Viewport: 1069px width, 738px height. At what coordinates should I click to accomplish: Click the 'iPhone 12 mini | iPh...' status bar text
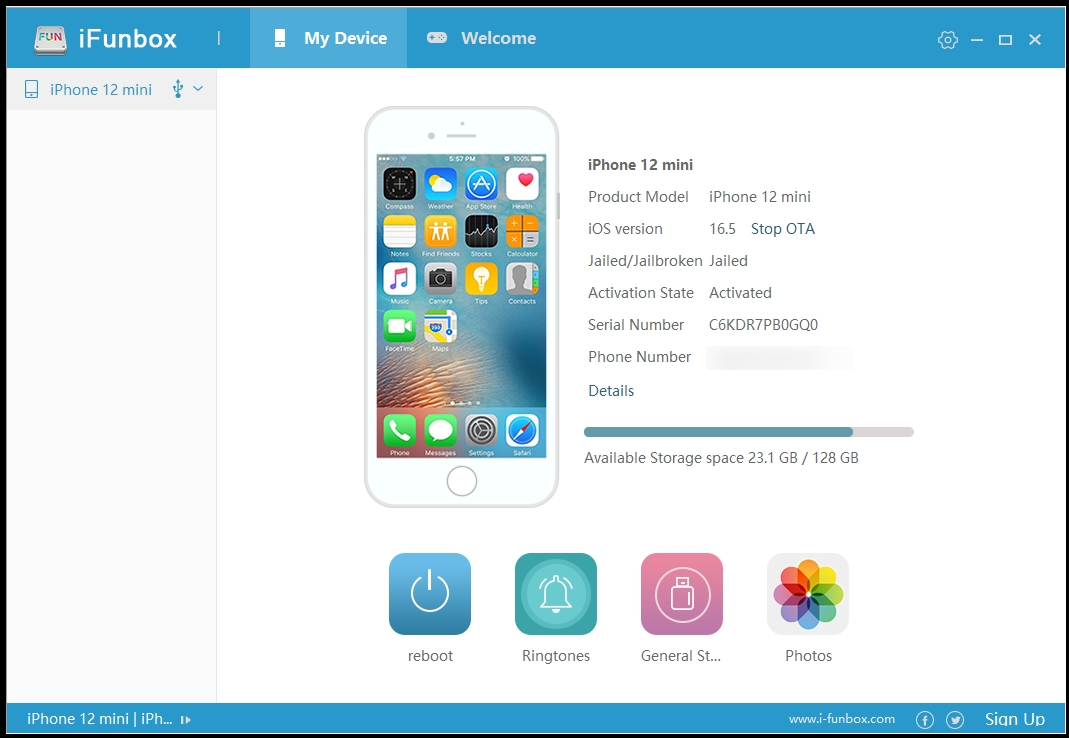click(100, 719)
